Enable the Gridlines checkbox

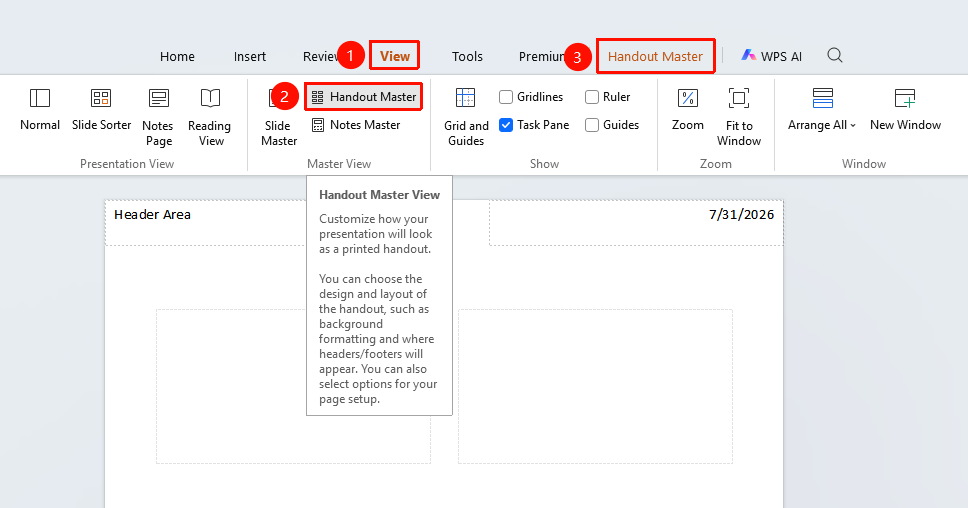click(506, 97)
